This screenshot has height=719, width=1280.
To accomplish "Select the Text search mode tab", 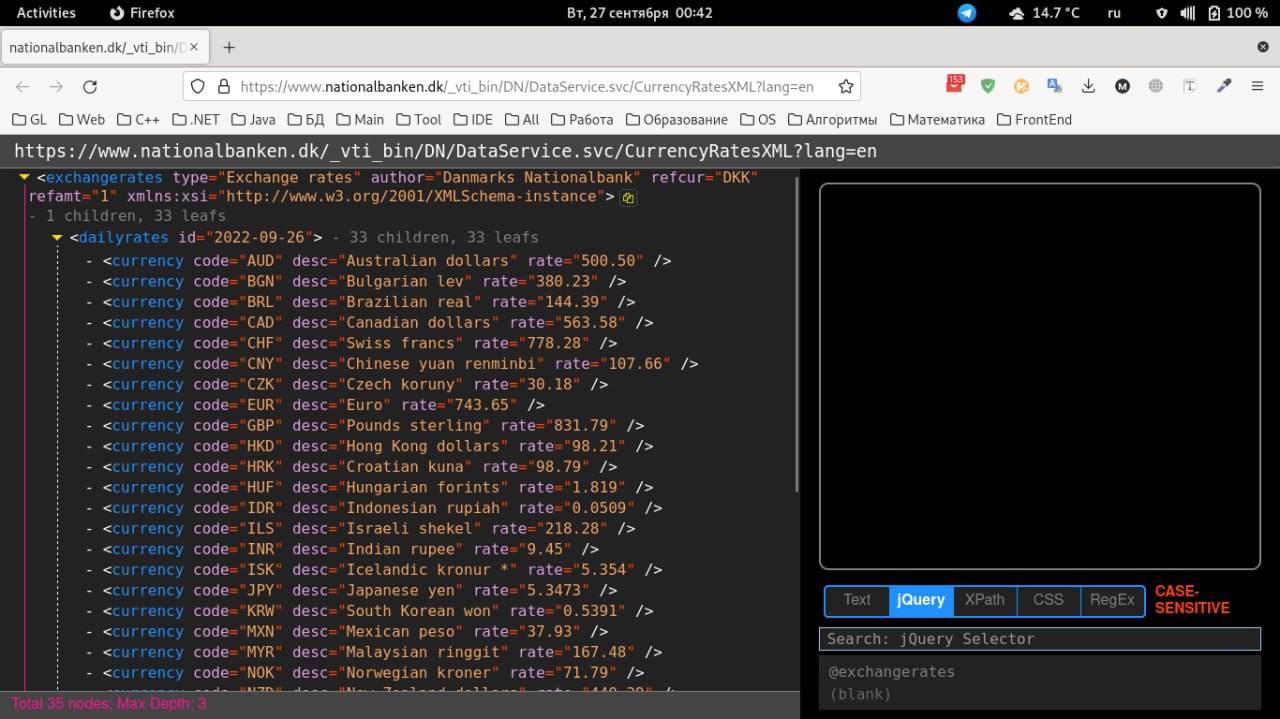I will point(857,600).
